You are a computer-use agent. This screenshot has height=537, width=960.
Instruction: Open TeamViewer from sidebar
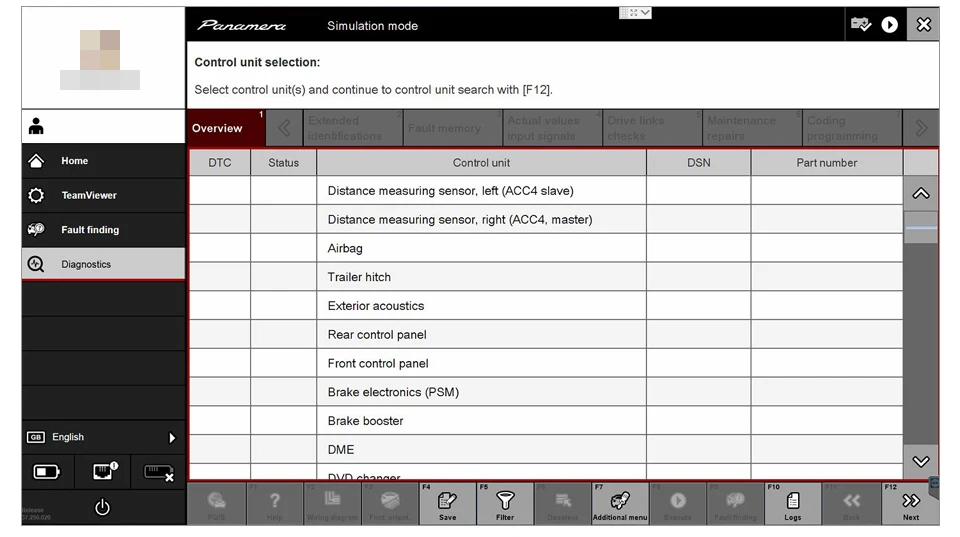click(103, 195)
